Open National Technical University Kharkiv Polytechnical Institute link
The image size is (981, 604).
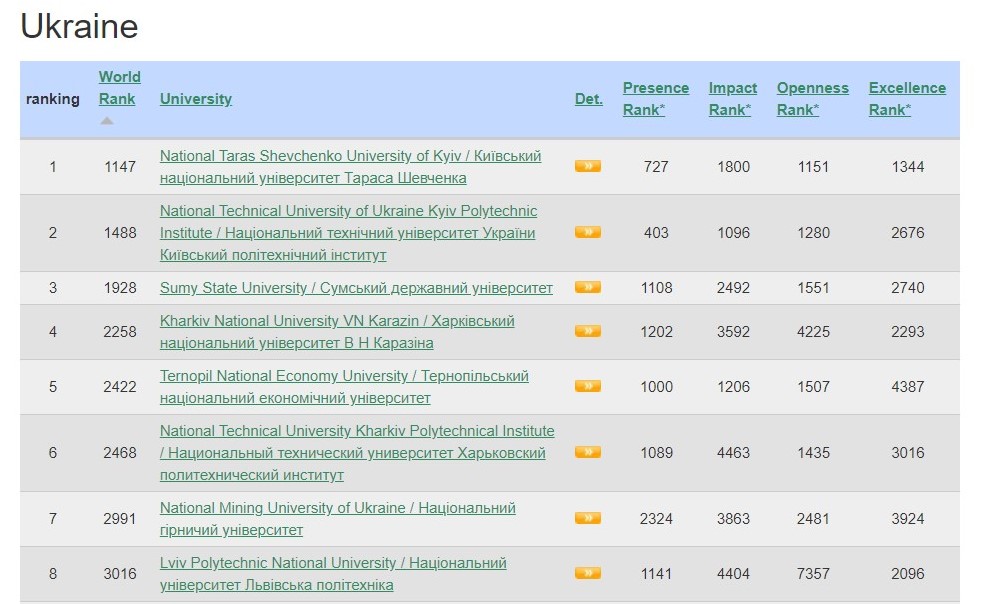pyautogui.click(x=357, y=453)
